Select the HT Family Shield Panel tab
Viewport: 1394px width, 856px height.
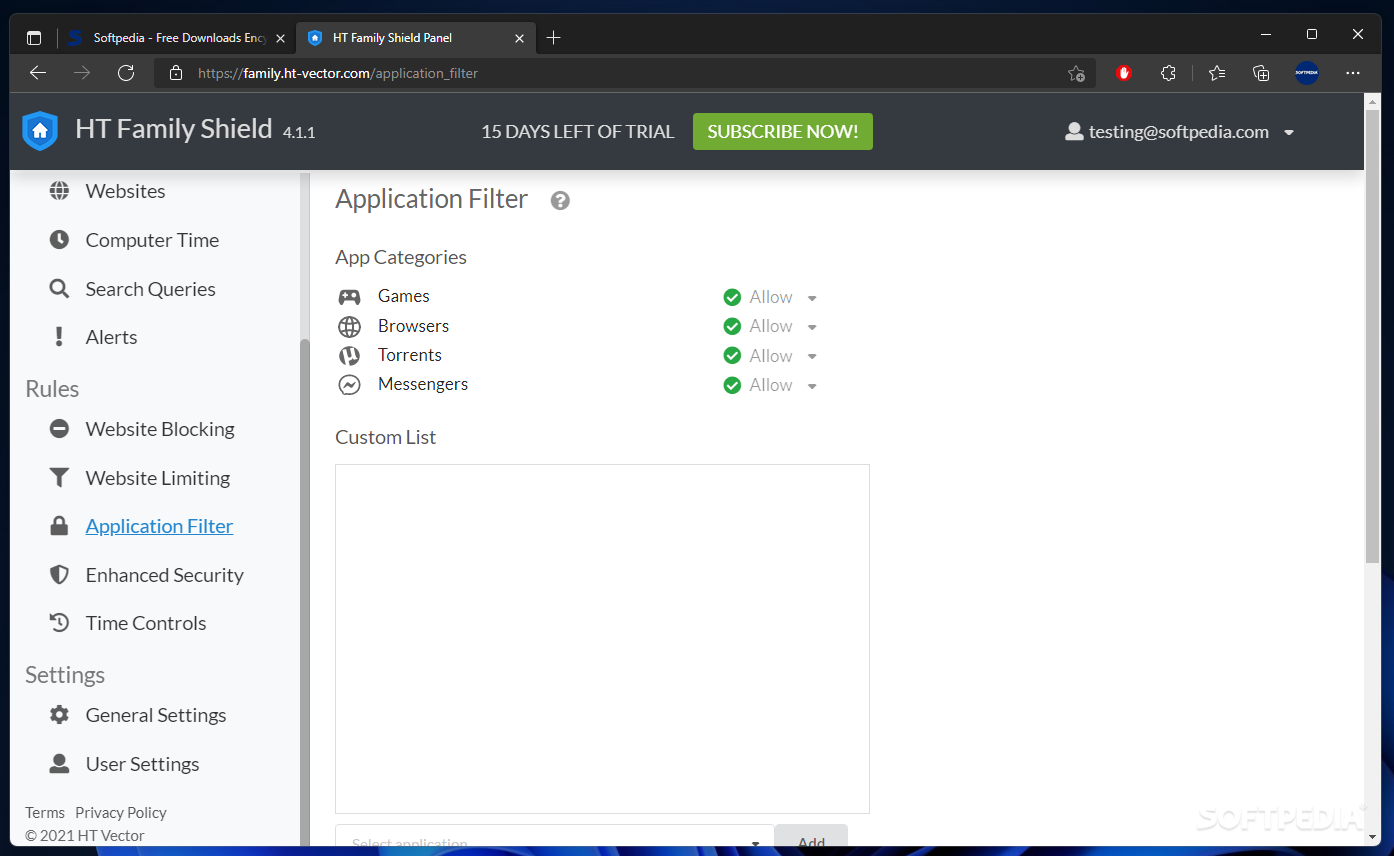416,38
